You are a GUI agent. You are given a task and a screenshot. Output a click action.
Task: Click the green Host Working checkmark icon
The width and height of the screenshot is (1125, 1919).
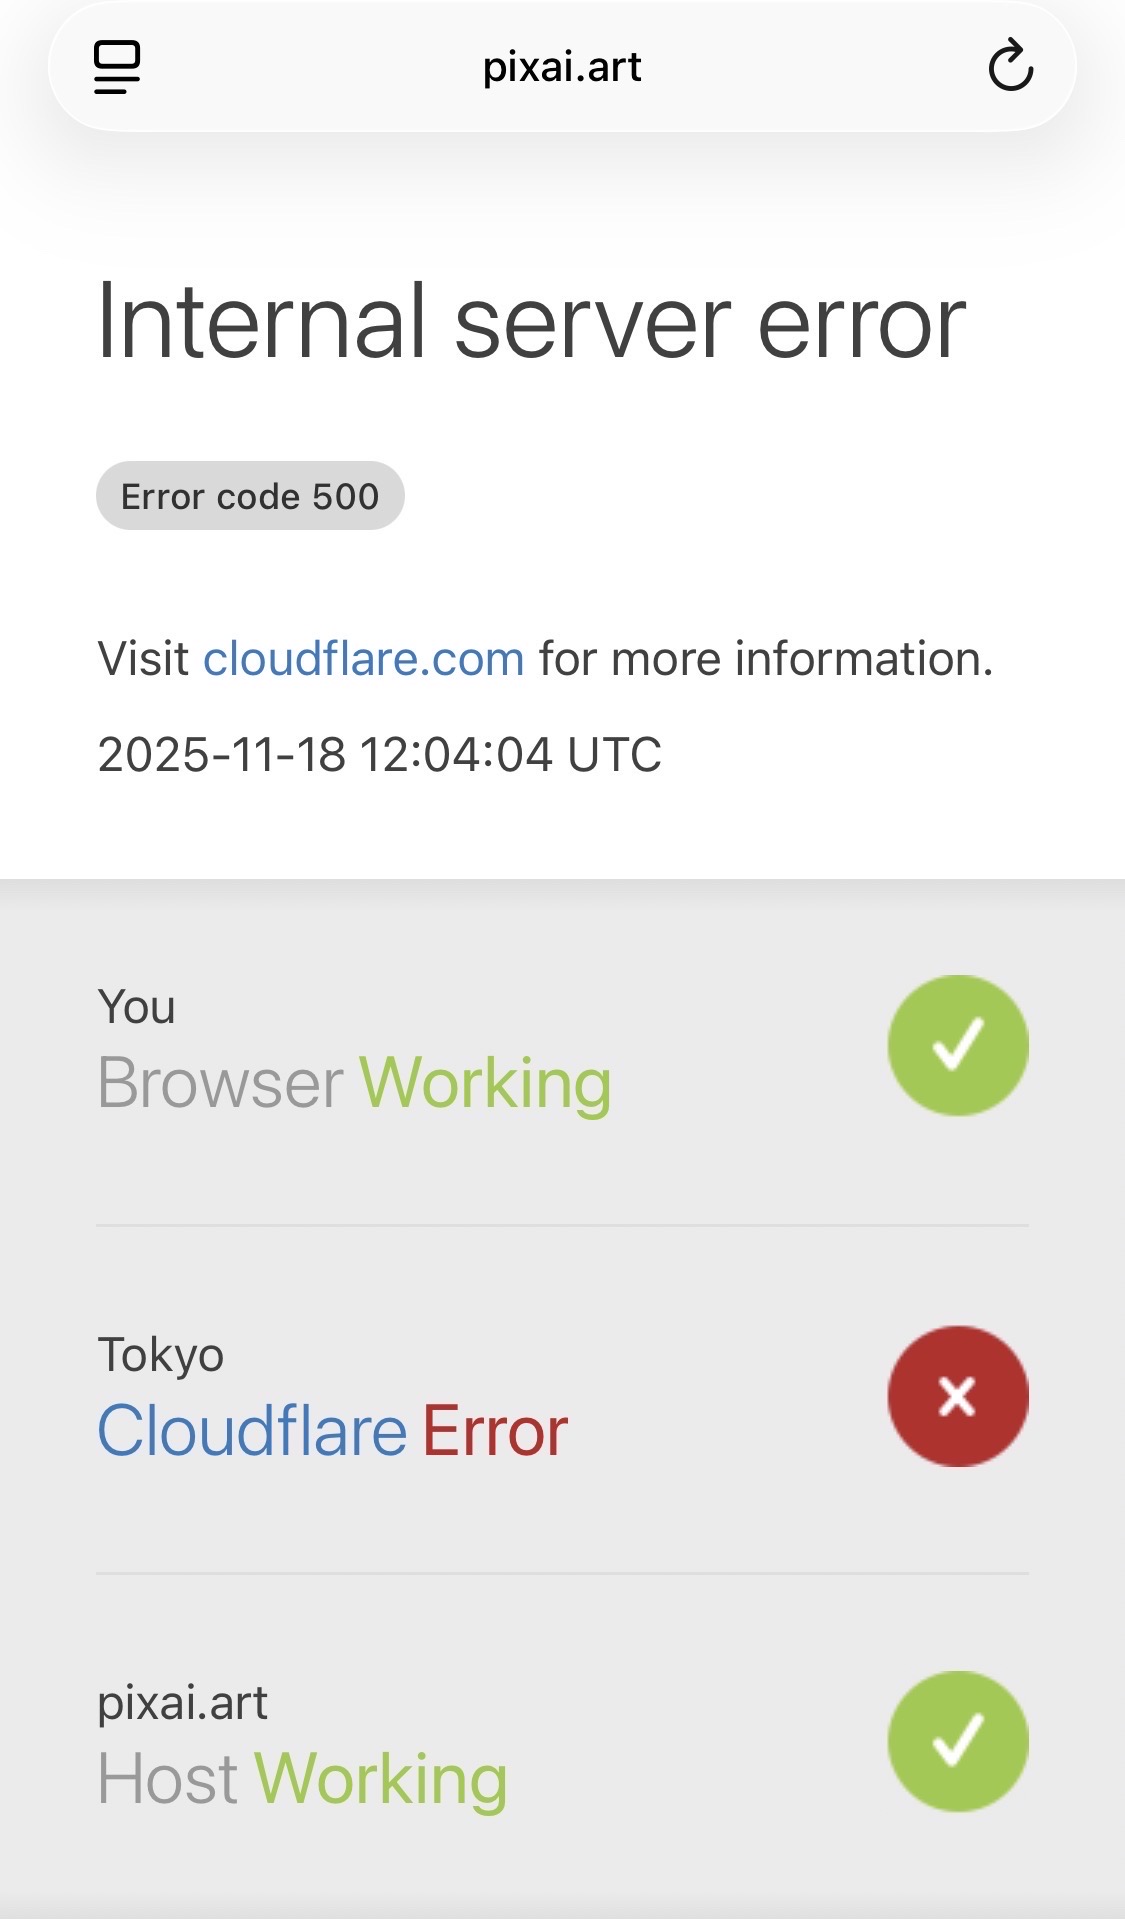point(957,1741)
